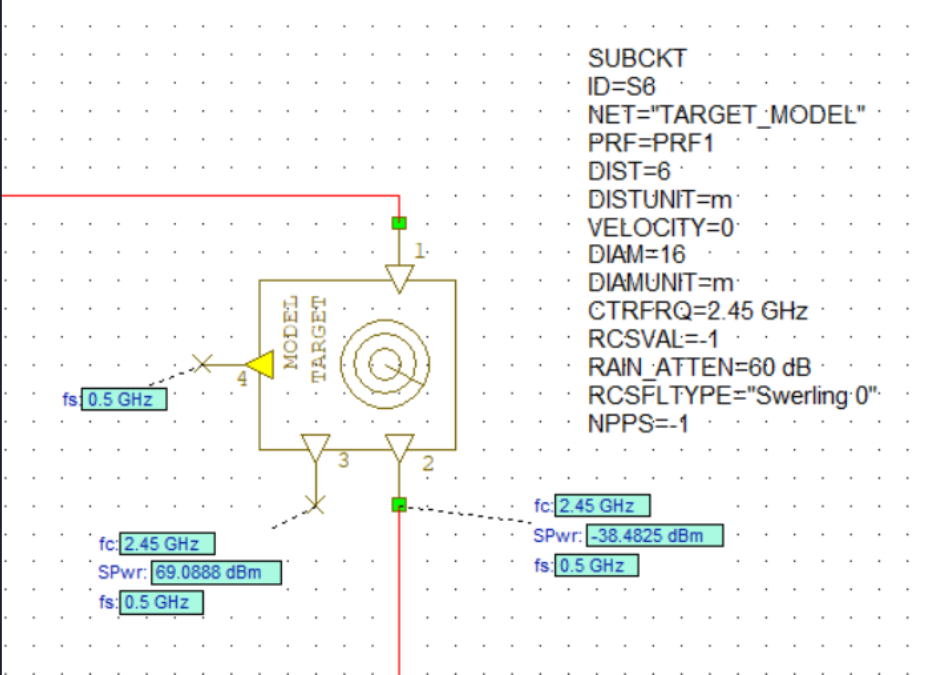Select the 69.0888 dBm SPwr value
The height and width of the screenshot is (675, 927).
[x=216, y=573]
